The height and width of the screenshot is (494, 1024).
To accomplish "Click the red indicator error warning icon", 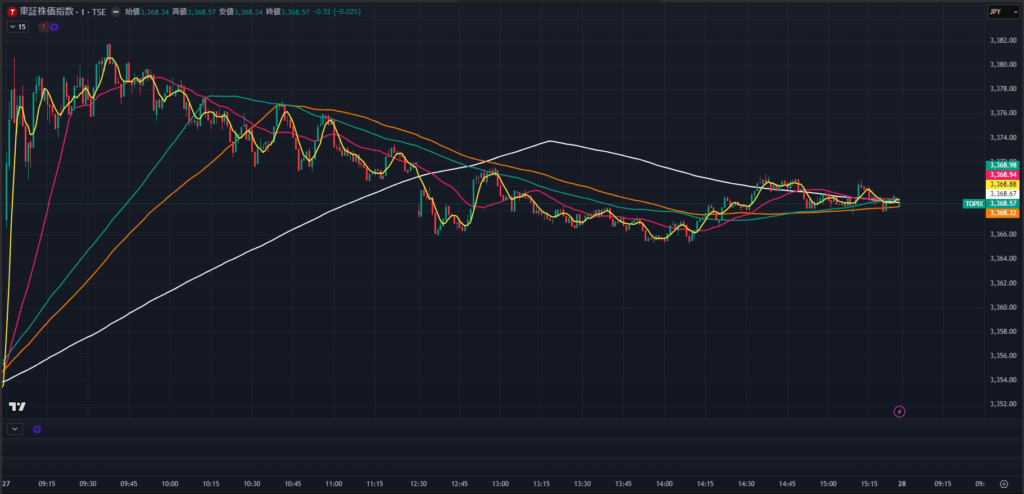I will coord(43,27).
